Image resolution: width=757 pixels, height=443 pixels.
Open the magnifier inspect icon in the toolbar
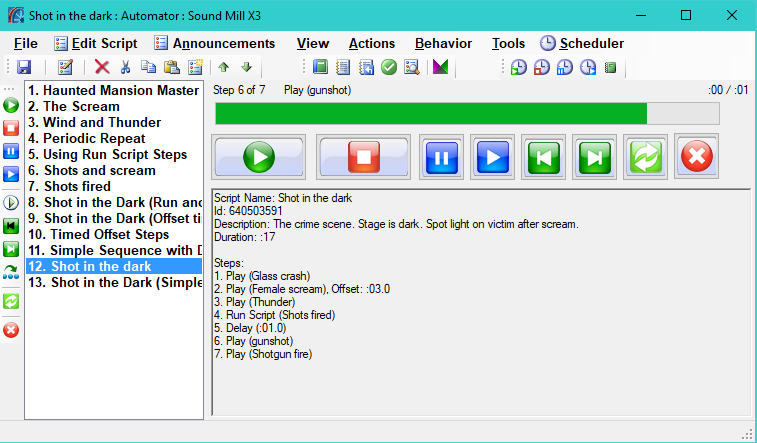(412, 67)
